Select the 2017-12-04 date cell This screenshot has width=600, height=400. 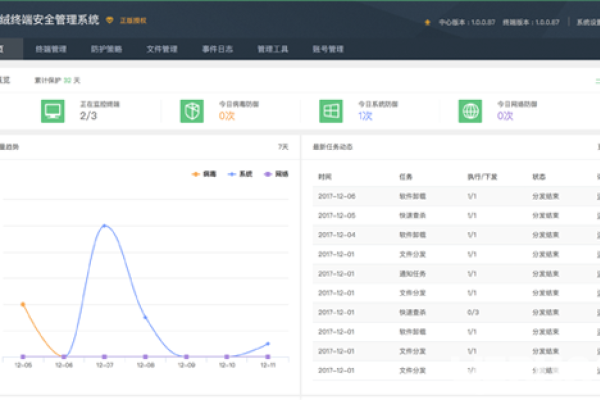point(337,235)
